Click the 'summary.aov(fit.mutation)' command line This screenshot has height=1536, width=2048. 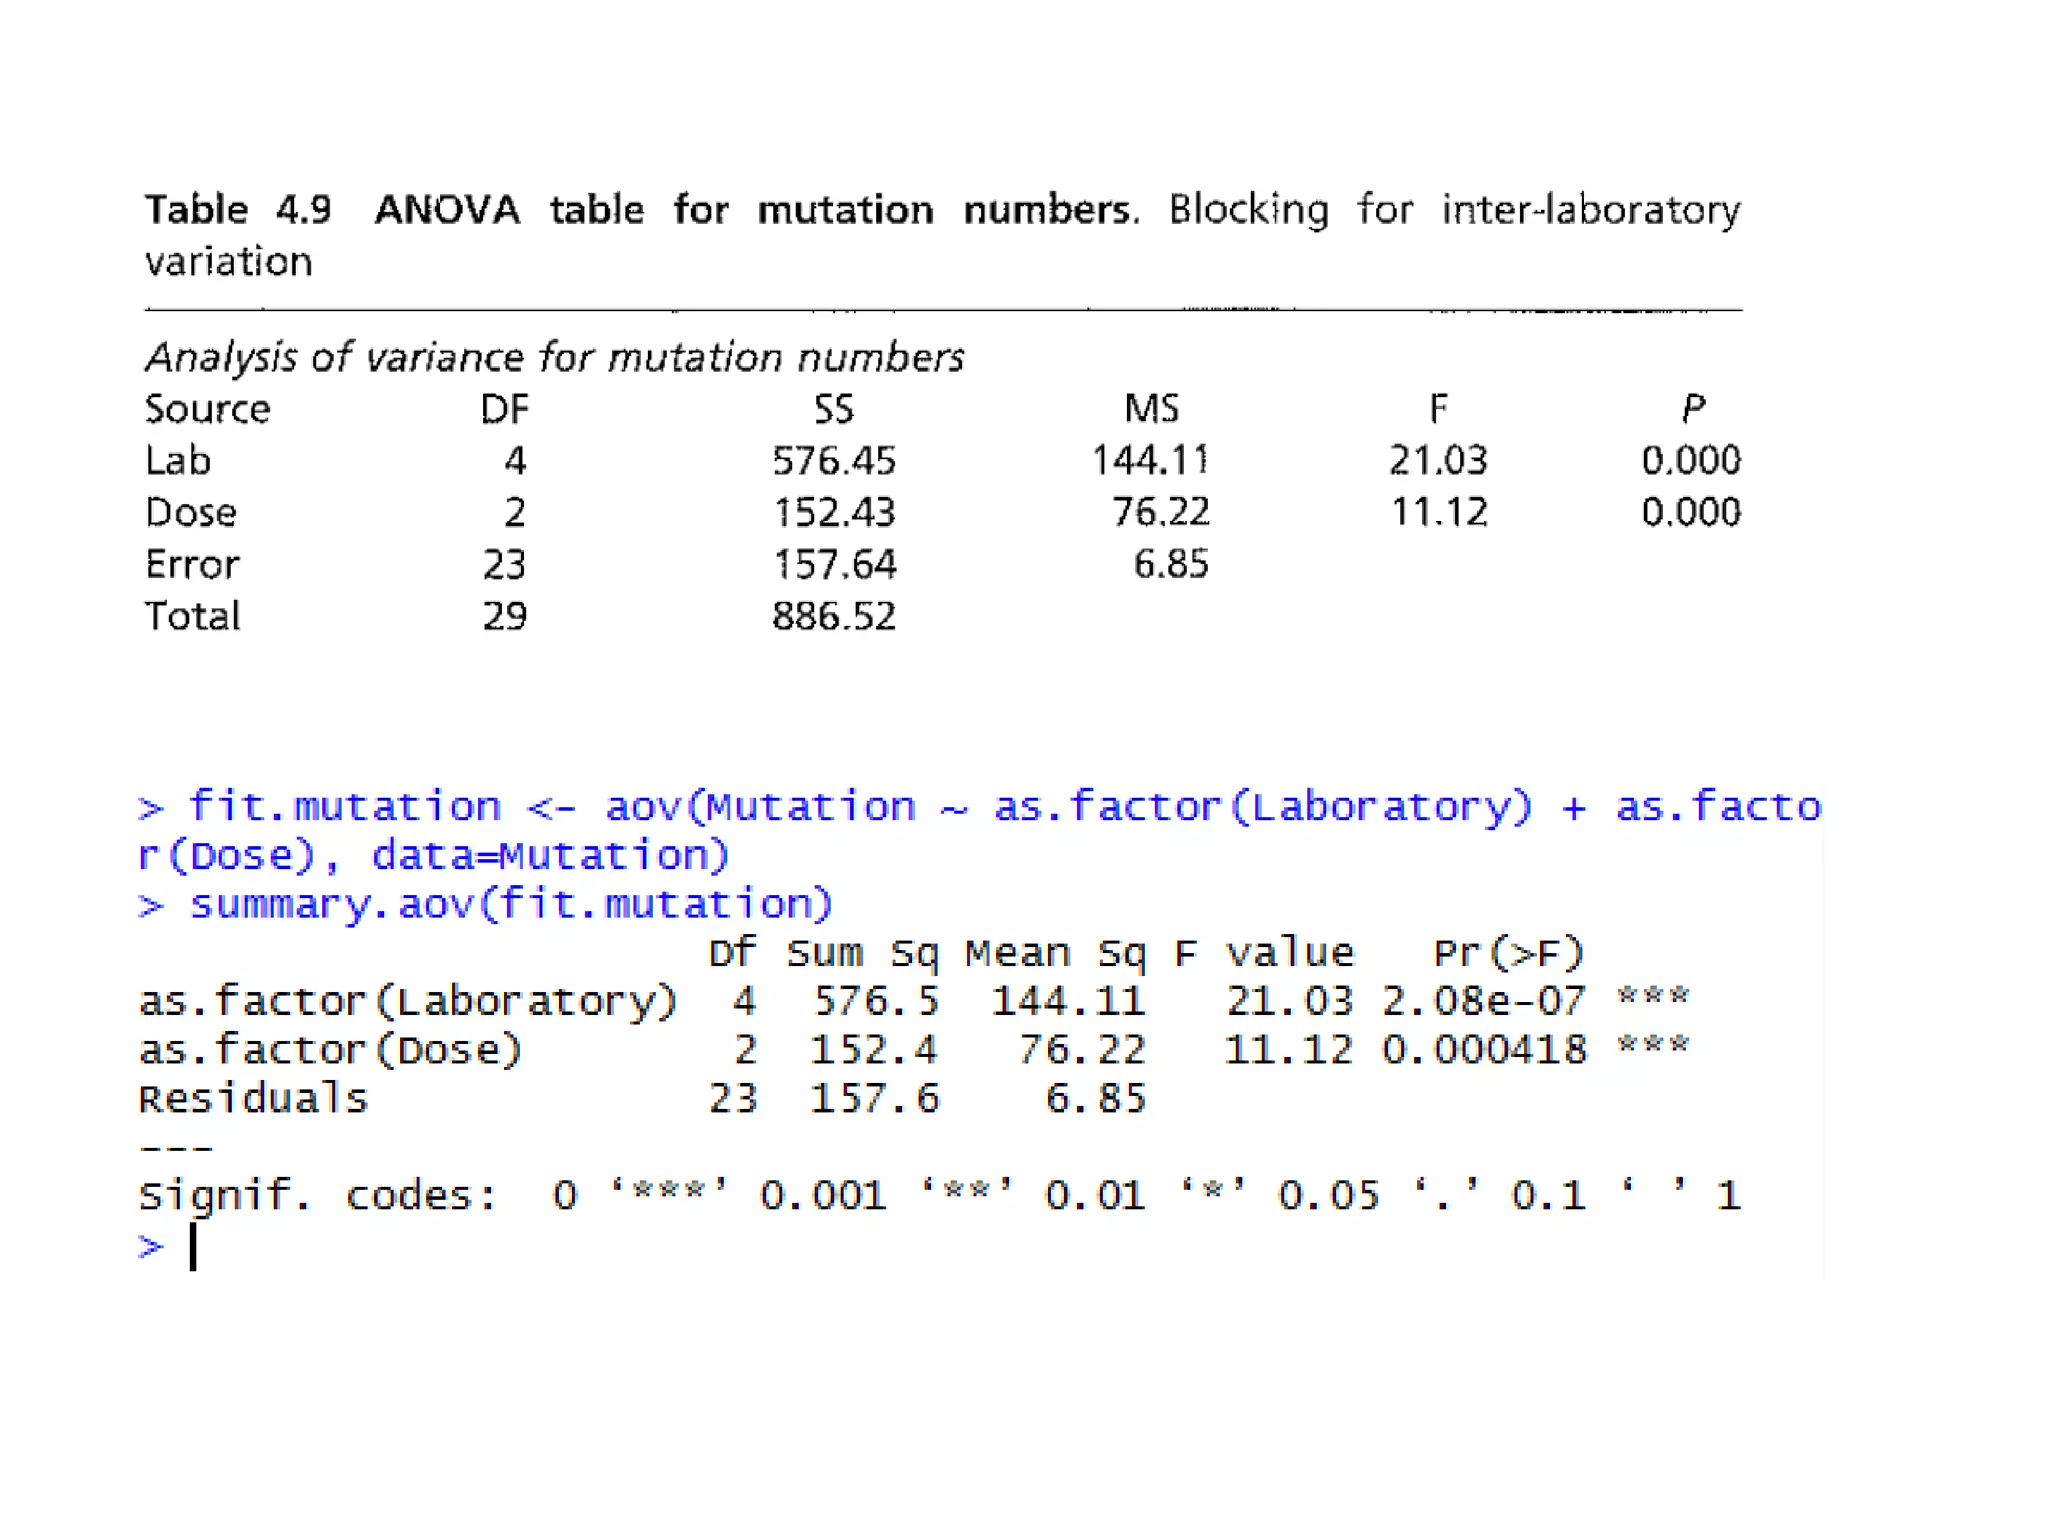511,905
